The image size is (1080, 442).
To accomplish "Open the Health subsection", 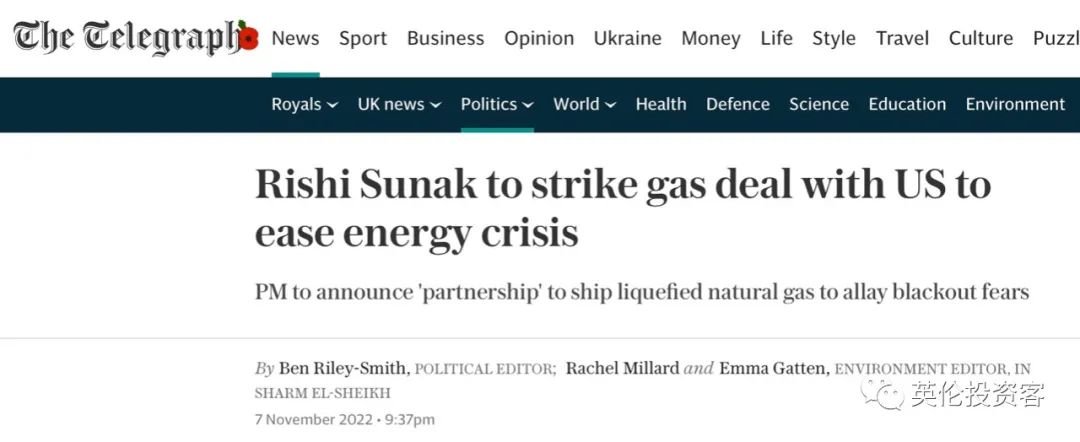I will (661, 105).
